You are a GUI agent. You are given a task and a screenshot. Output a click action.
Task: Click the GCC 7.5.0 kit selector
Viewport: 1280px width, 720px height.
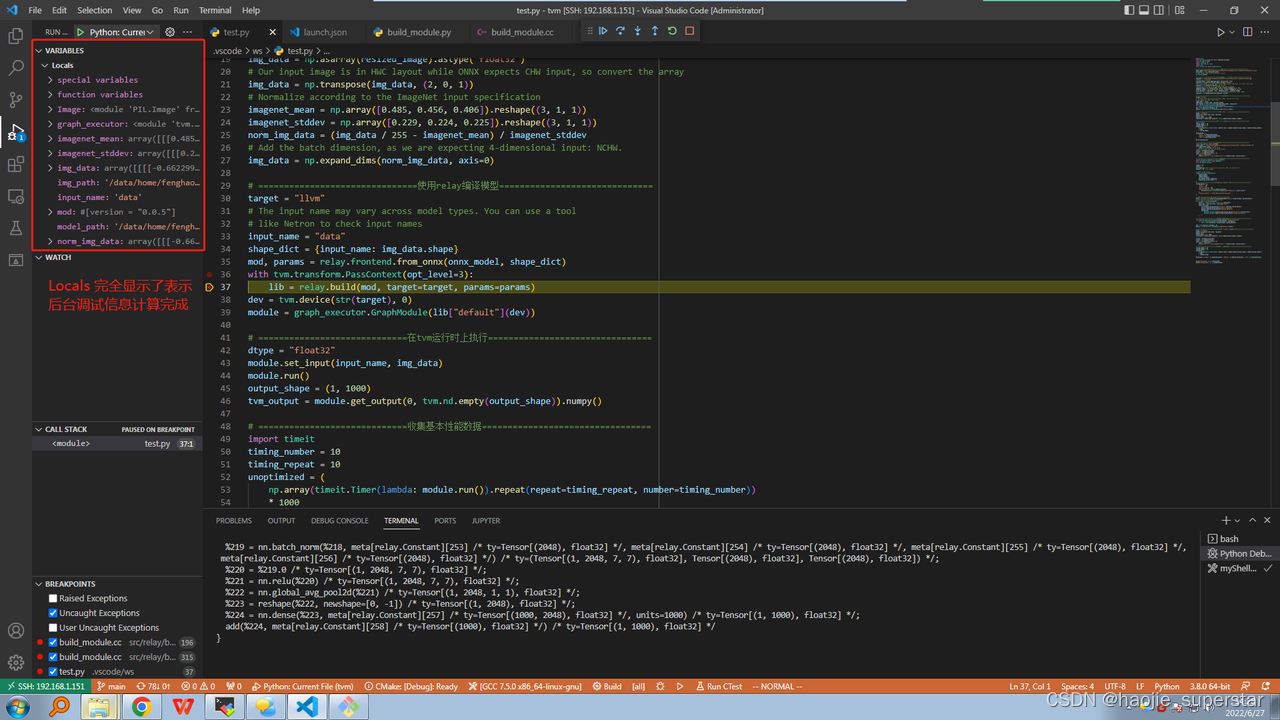[x=524, y=687]
